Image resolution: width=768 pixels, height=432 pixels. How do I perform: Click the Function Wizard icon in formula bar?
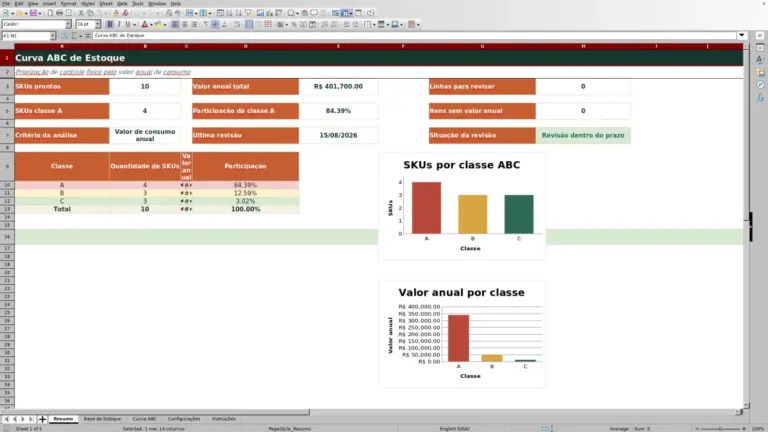pyautogui.click(x=65, y=36)
